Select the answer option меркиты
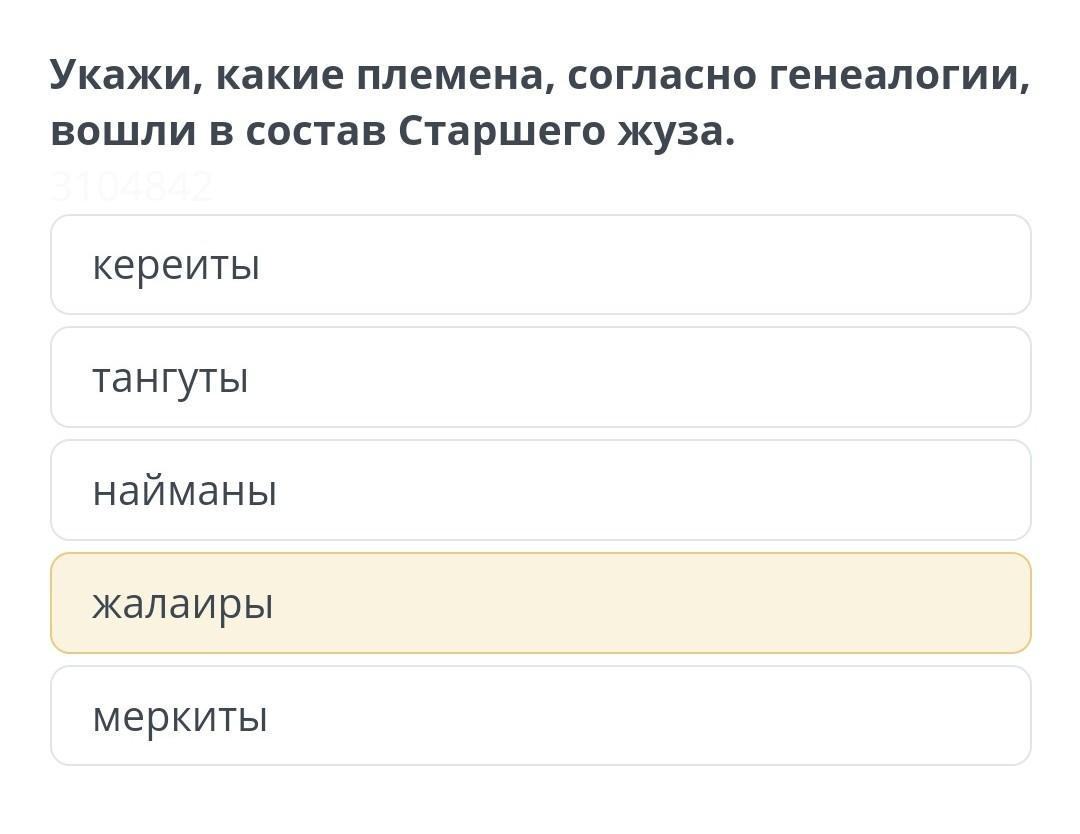The width and height of the screenshot is (1080, 834). point(541,716)
